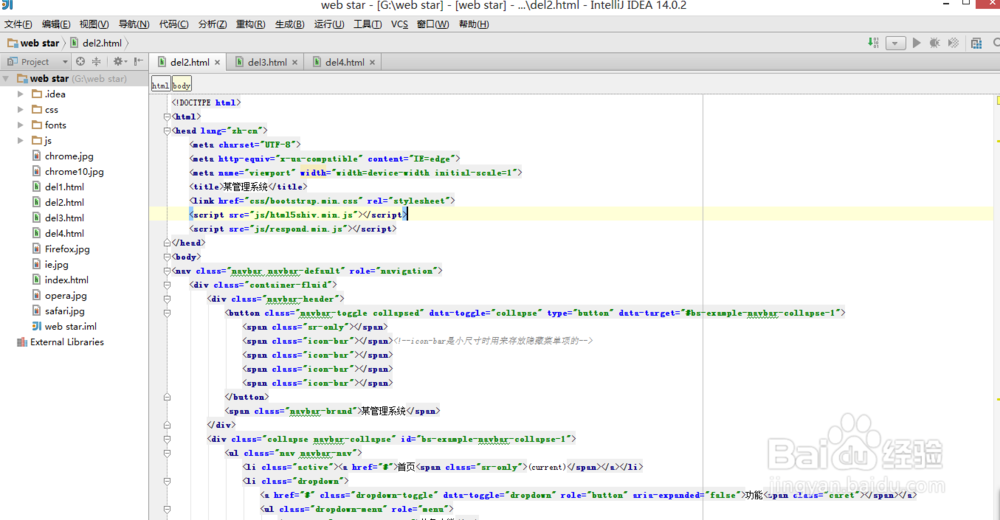Image resolution: width=1000 pixels, height=520 pixels.
Task: Expand the css folder
Action: (20, 110)
